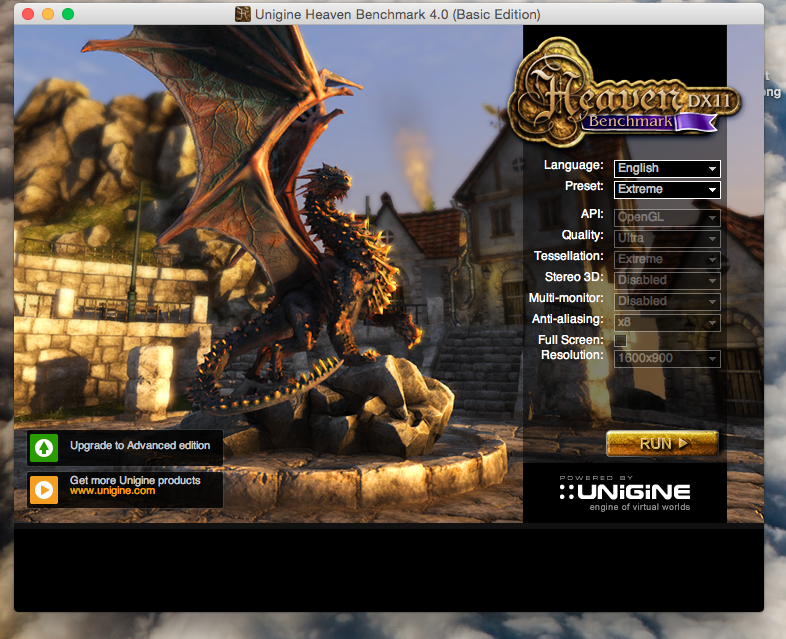Open the Language dropdown set to English

[x=667, y=168]
